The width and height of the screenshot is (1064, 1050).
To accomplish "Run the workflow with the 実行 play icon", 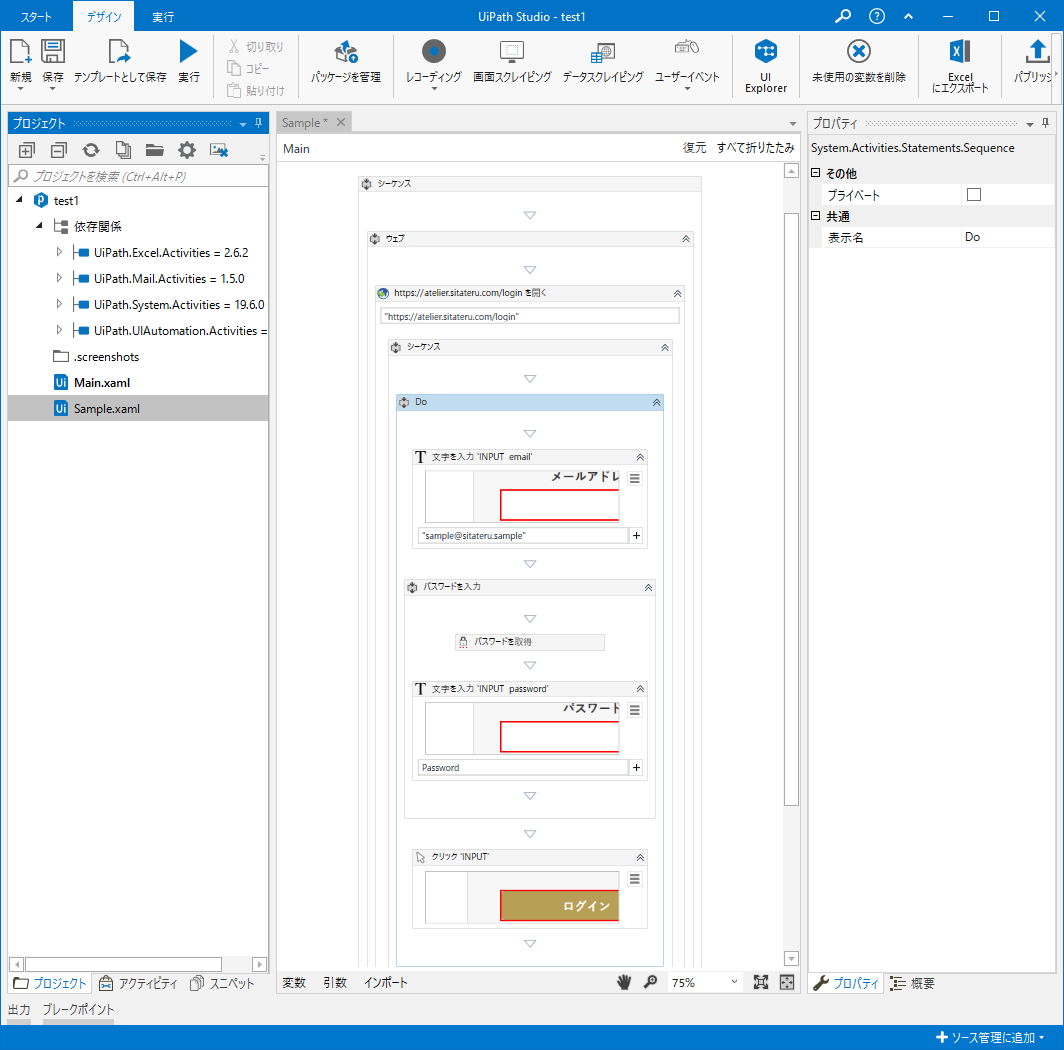I will pos(189,52).
